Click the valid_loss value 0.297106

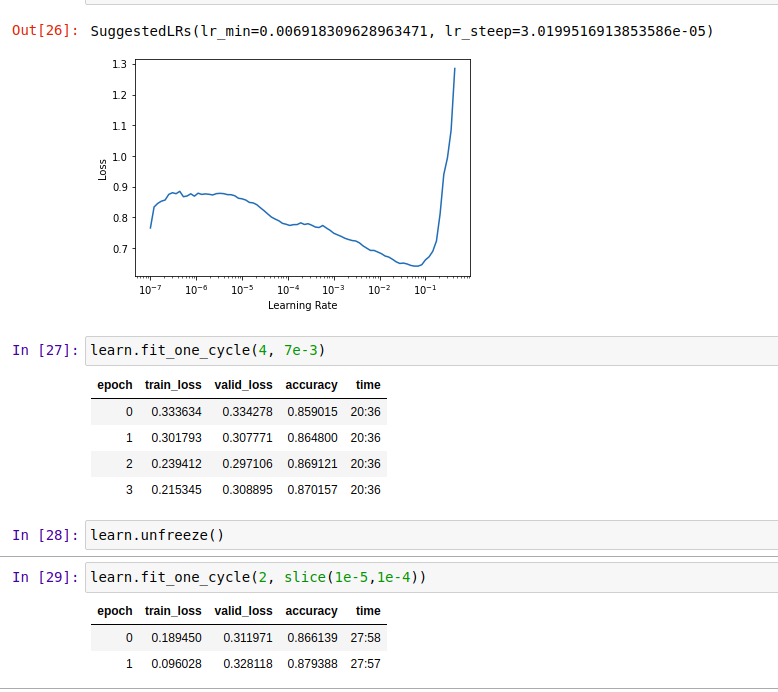pyautogui.click(x=242, y=464)
